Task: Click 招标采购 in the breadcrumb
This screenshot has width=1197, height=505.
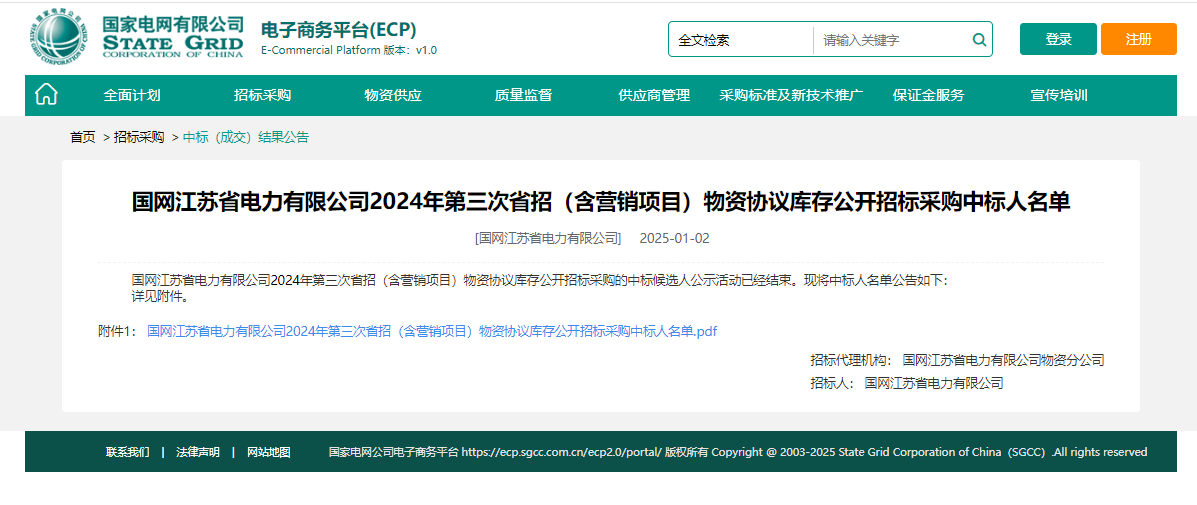Action: tap(139, 137)
